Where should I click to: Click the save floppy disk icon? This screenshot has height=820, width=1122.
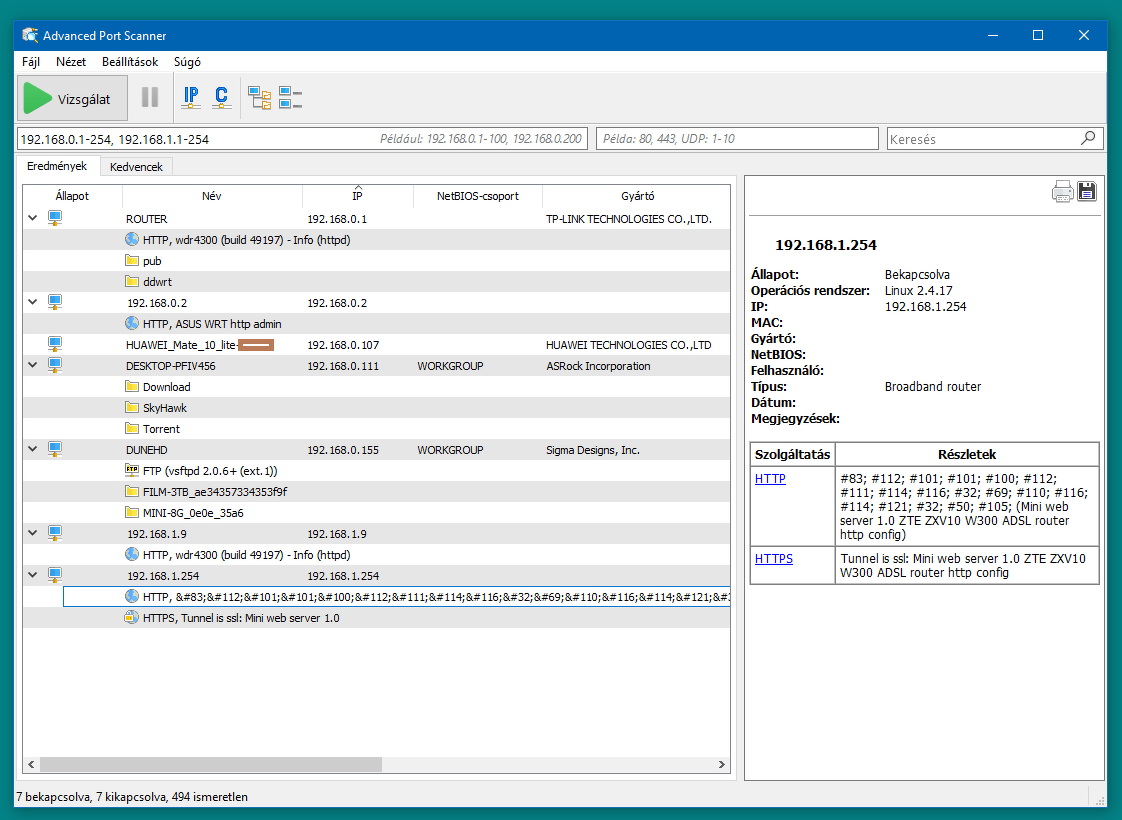tap(1087, 191)
